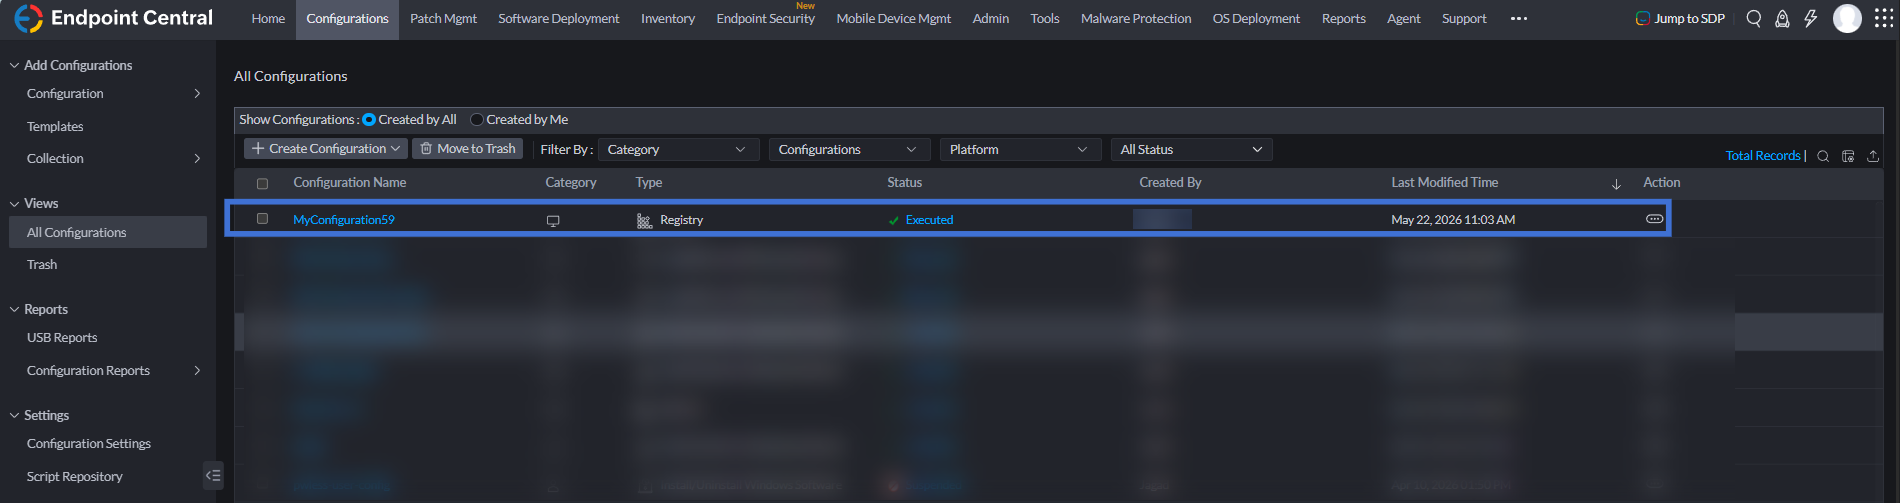1900x503 pixels.
Task: Click the Jump to SDP shortcut
Action: tap(1680, 18)
